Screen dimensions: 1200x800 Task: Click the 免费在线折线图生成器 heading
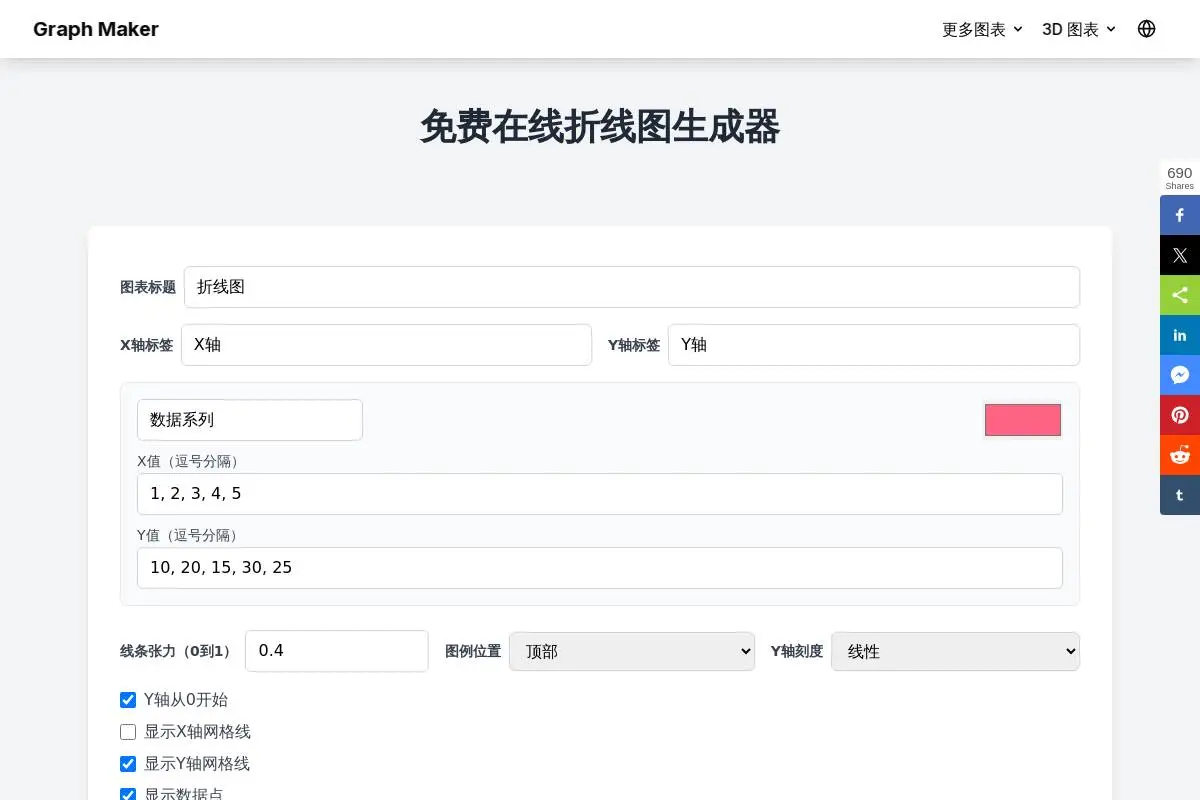(x=600, y=127)
